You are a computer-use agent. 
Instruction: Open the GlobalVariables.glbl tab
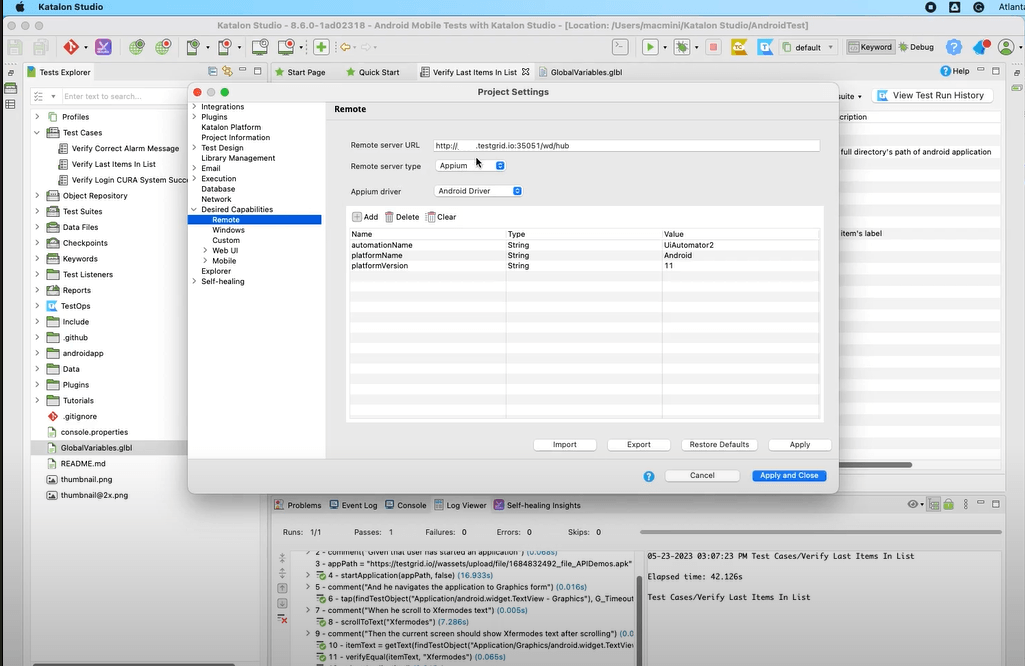pyautogui.click(x=580, y=72)
